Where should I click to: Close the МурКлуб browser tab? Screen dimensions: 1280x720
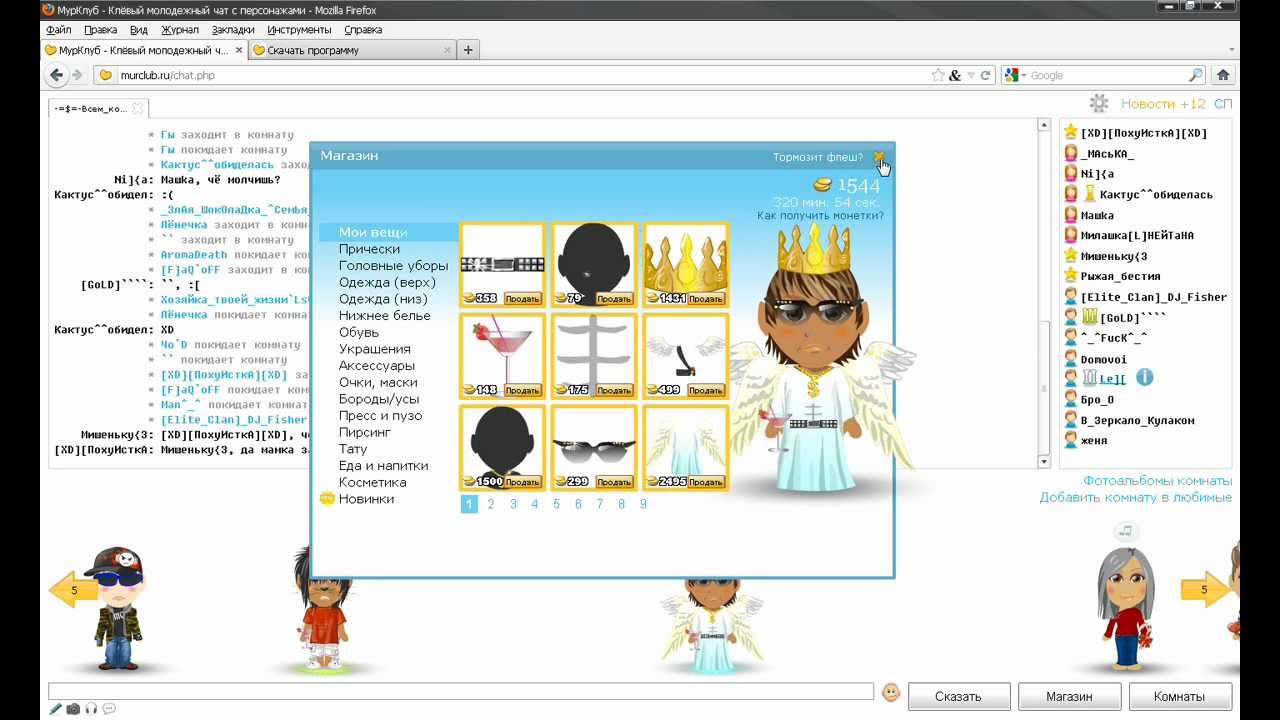(x=239, y=50)
